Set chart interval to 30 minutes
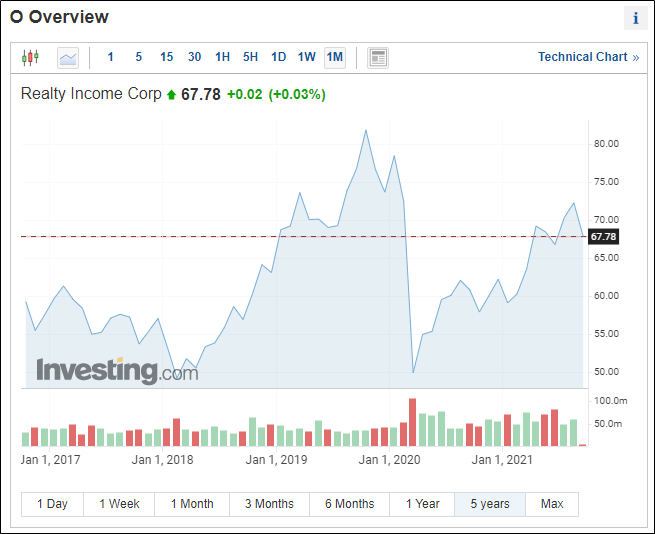The width and height of the screenshot is (655, 534). (194, 57)
